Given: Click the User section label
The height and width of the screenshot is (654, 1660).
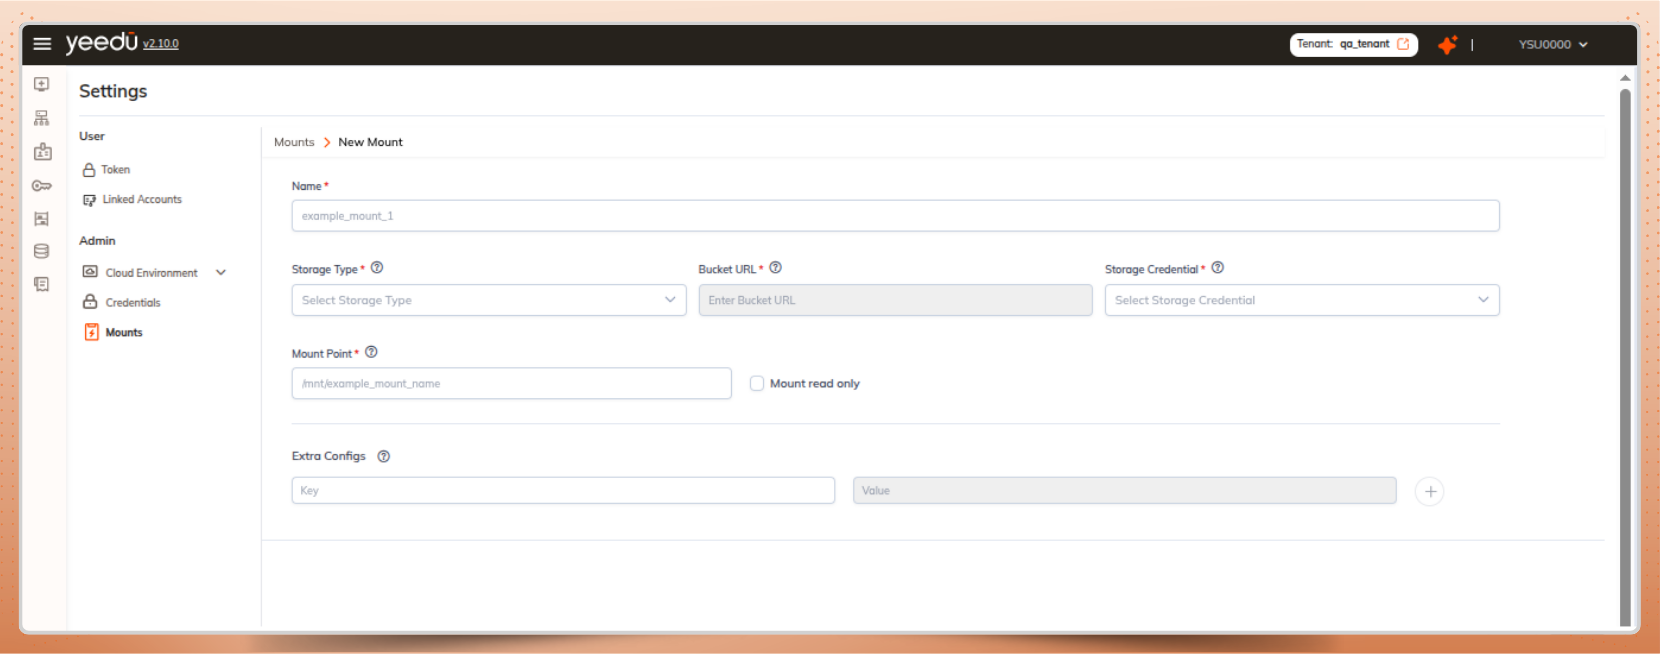Looking at the screenshot, I should (x=92, y=136).
